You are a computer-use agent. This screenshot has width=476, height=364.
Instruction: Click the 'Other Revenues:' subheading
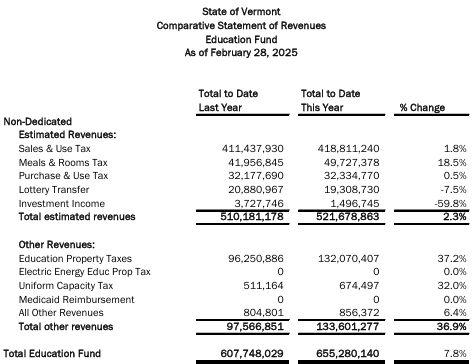tap(57, 245)
